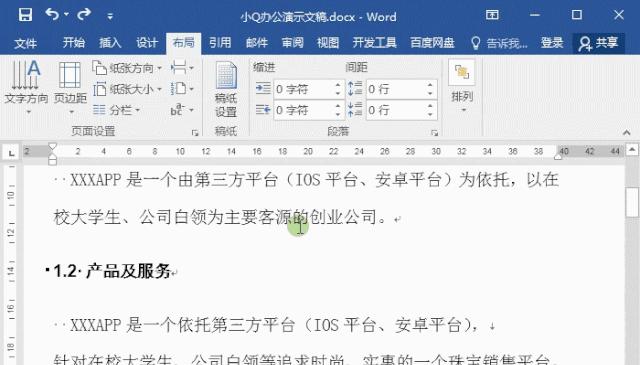640x365 pixels.
Task: Collapse the ribbon with the up chevron
Action: point(627,132)
